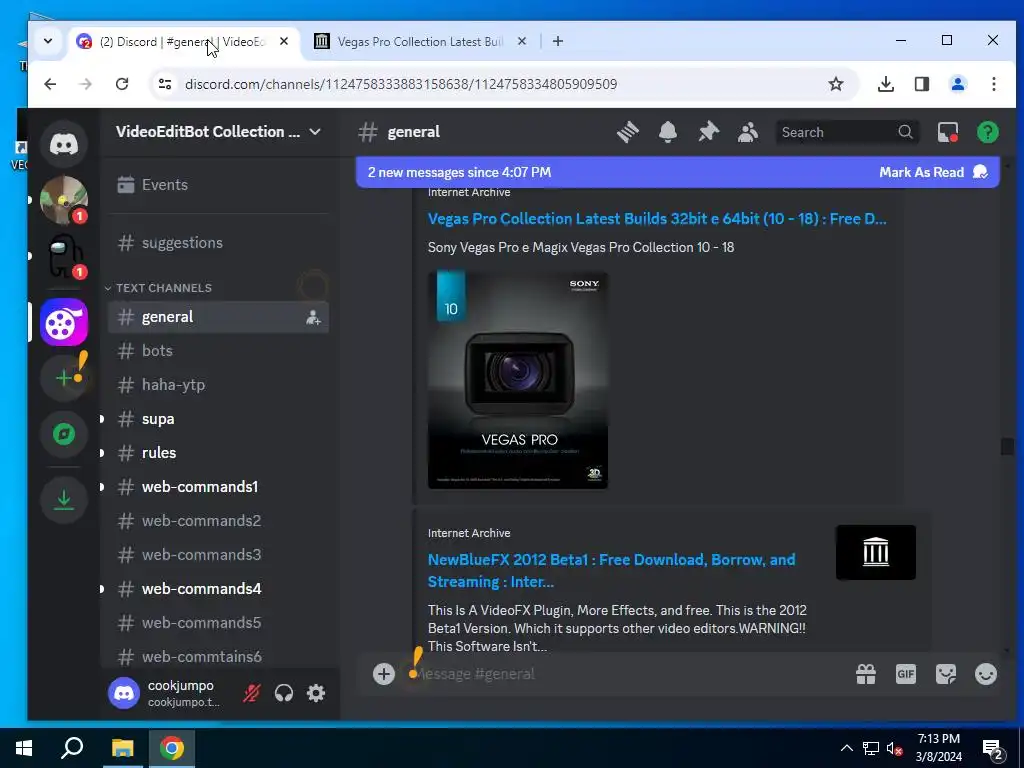Viewport: 1024px width, 768px height.
Task: Open the server with green avatar
Action: [x=63, y=200]
